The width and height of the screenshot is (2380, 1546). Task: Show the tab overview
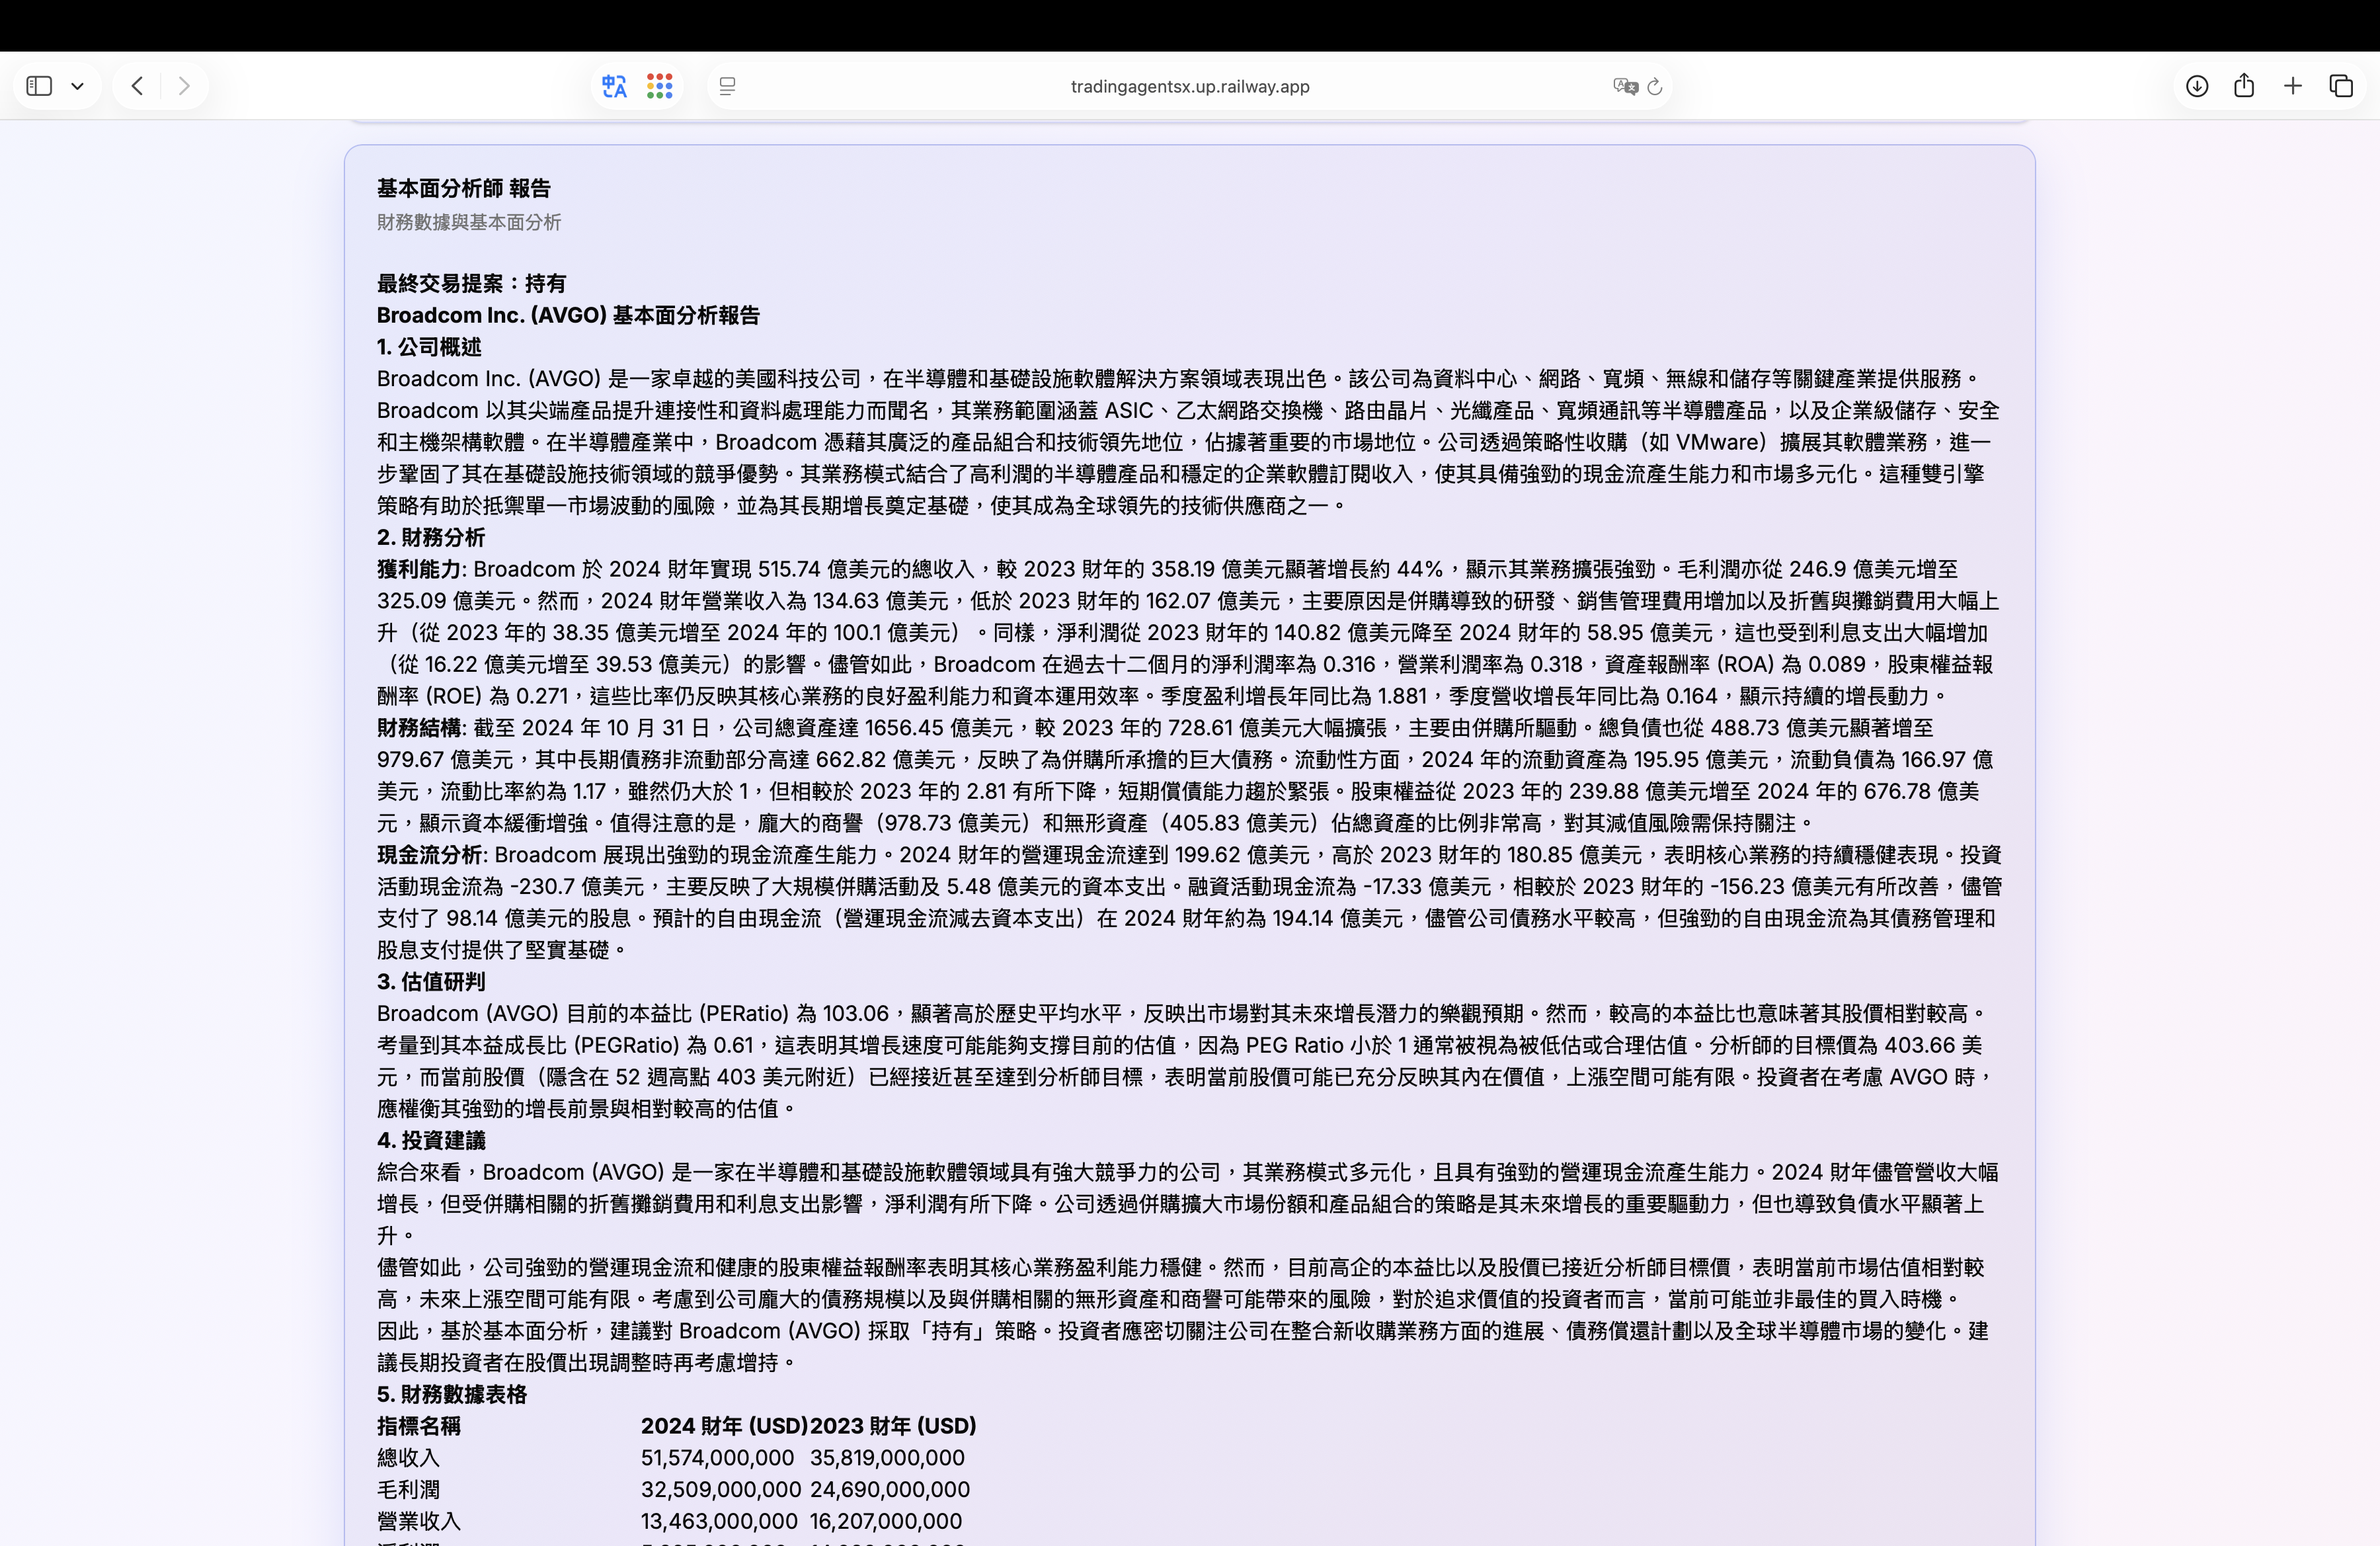click(x=2341, y=86)
